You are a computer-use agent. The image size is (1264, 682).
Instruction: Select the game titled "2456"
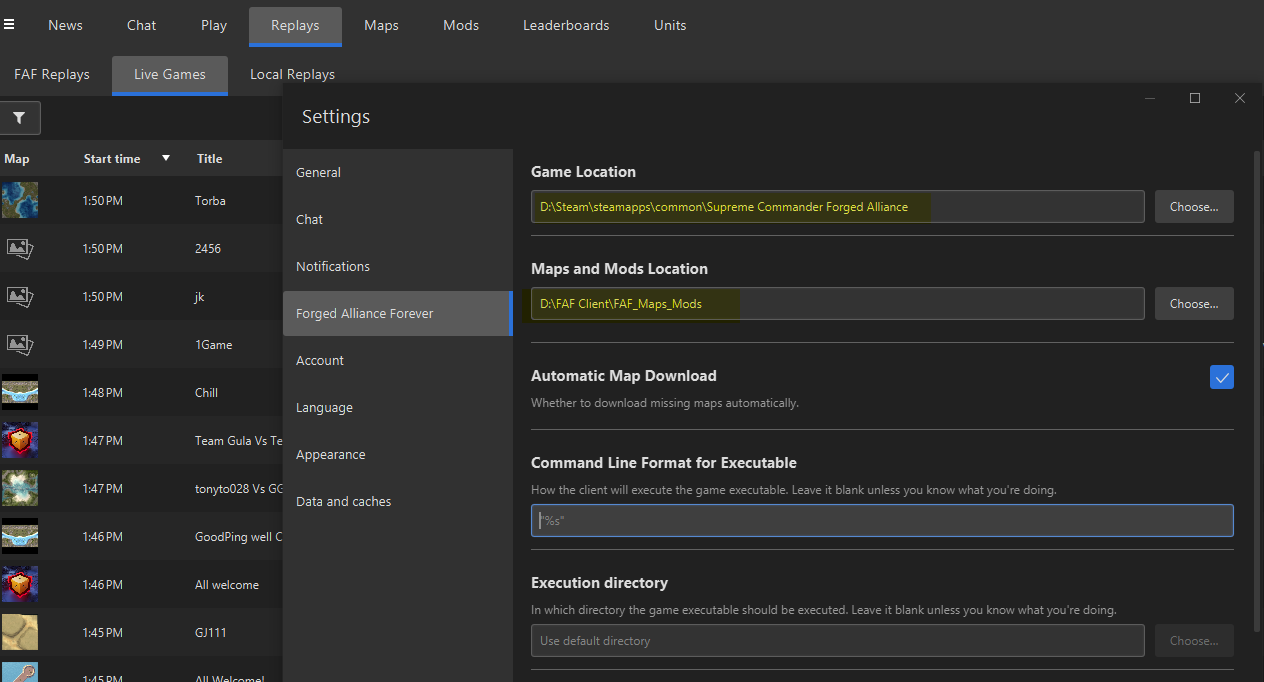click(208, 249)
